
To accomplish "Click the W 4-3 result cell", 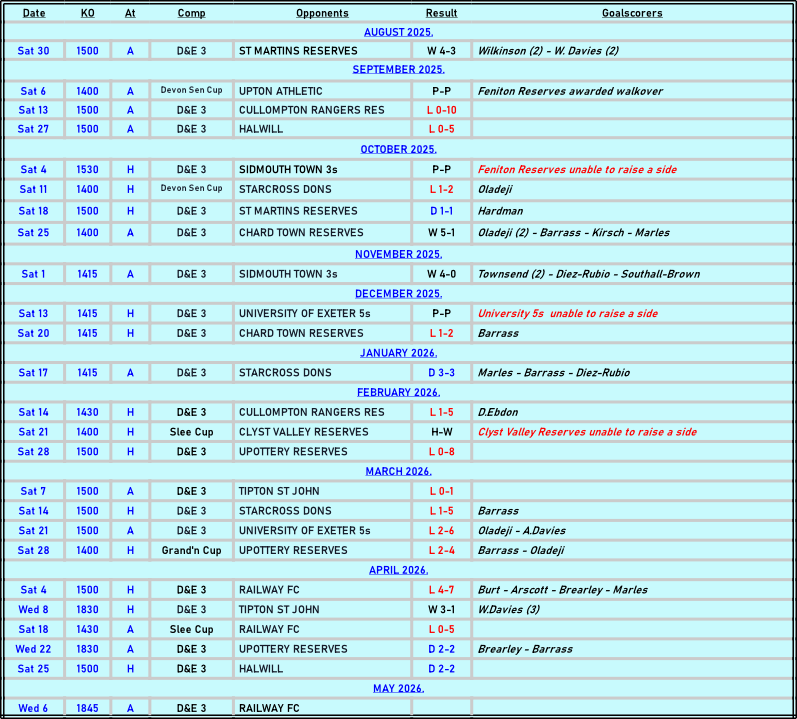I will pyautogui.click(x=441, y=51).
